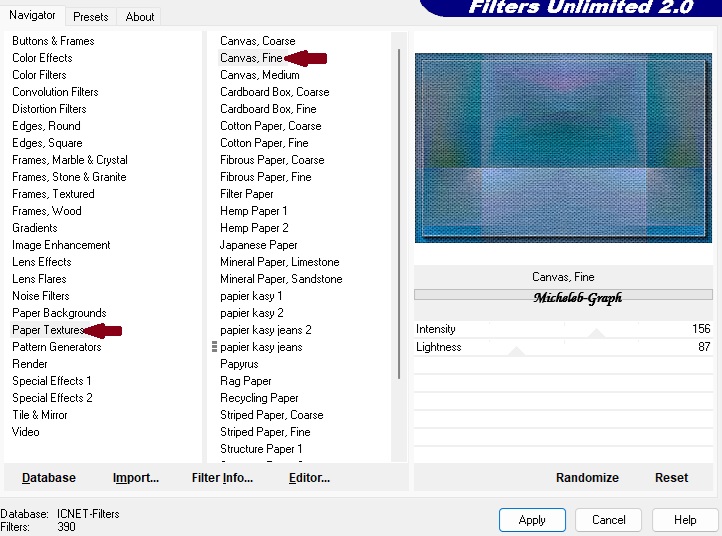Screen dimensions: 722x536
Task: Click the filter preview image
Action: pyautogui.click(x=565, y=148)
